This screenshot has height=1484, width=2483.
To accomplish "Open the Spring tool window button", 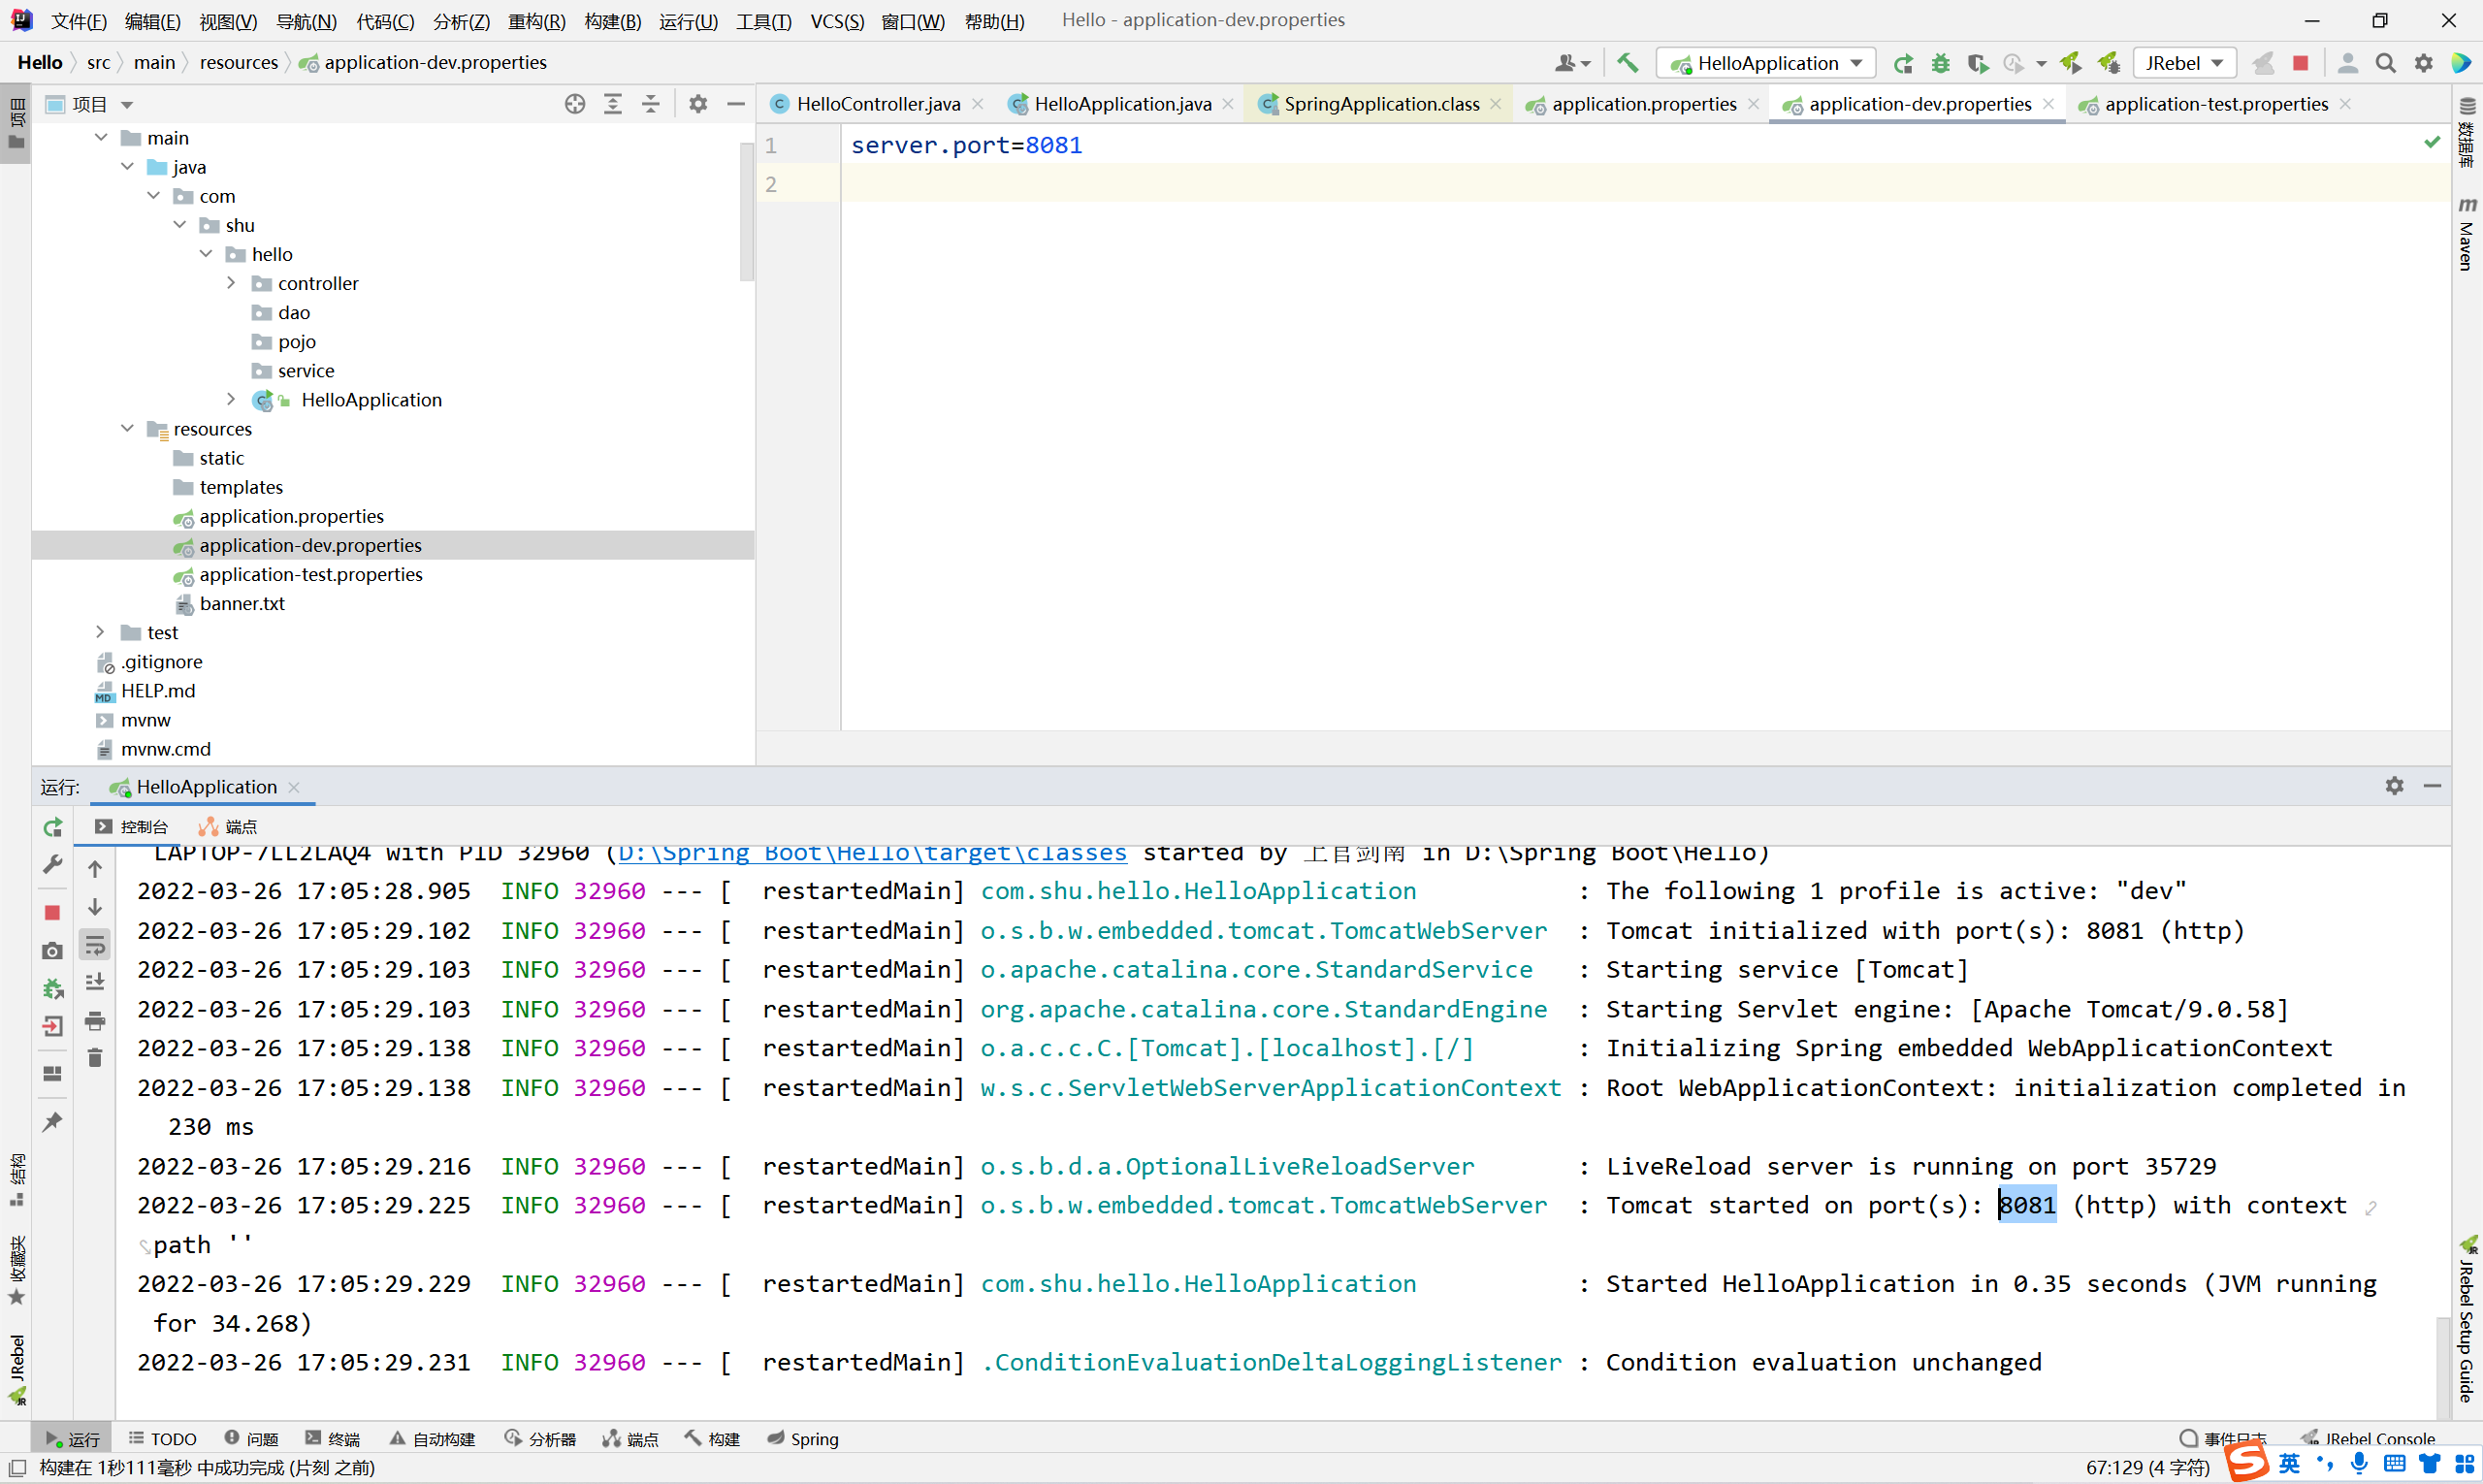I will (803, 1438).
